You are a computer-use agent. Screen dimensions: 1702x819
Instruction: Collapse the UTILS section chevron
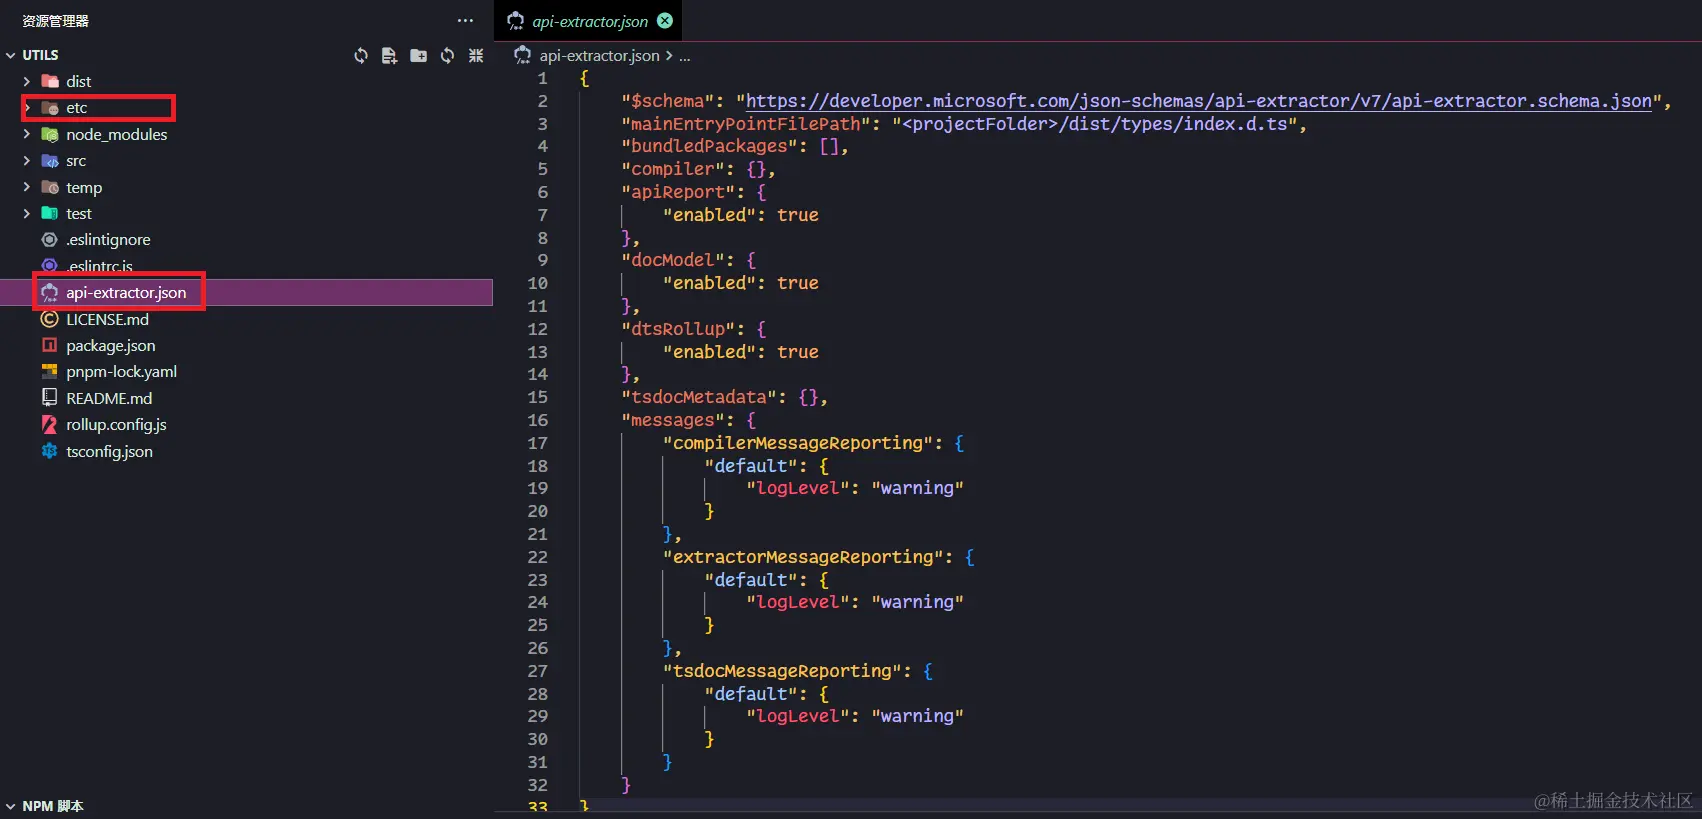tap(10, 55)
